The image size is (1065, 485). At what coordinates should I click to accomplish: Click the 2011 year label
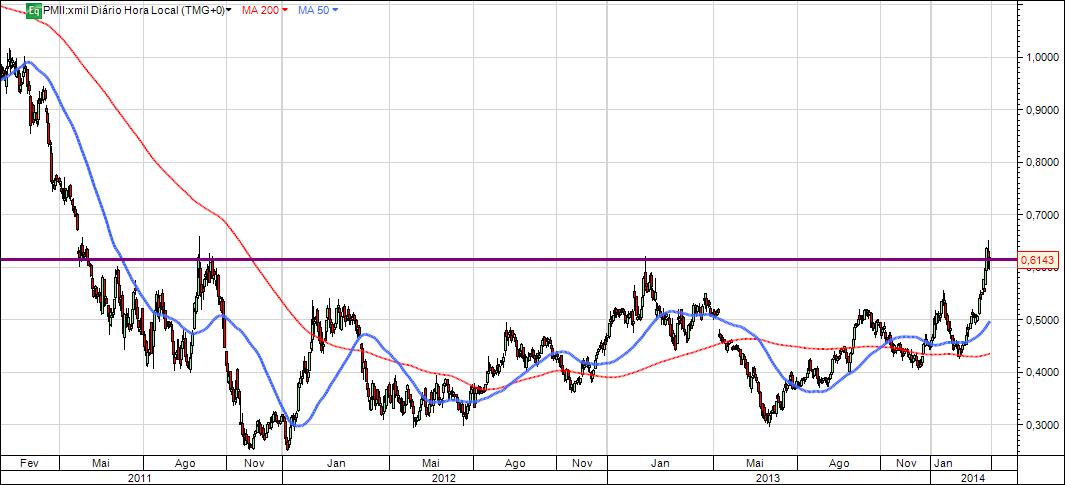click(139, 478)
